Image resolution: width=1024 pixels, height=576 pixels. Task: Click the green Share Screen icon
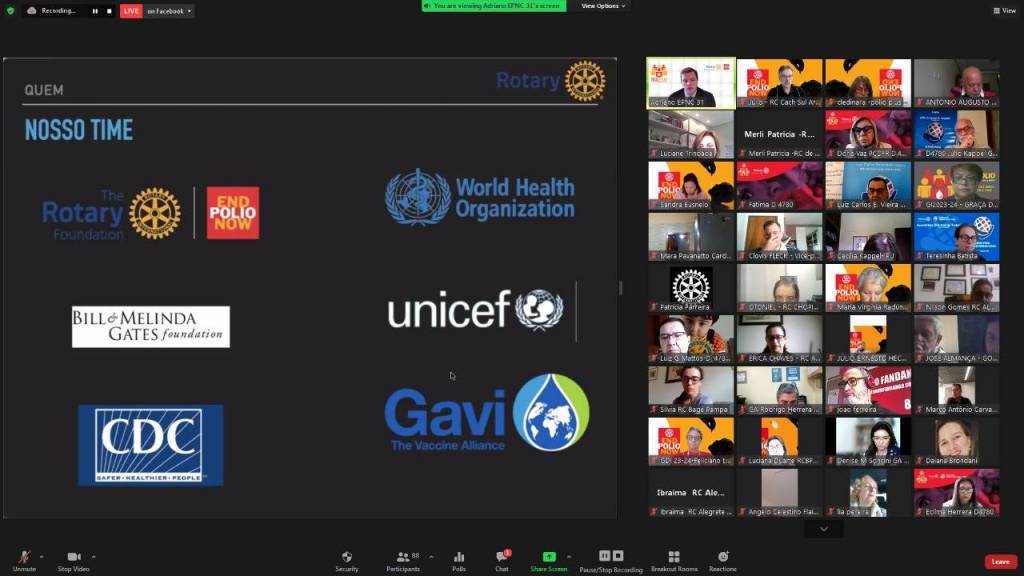(548, 557)
